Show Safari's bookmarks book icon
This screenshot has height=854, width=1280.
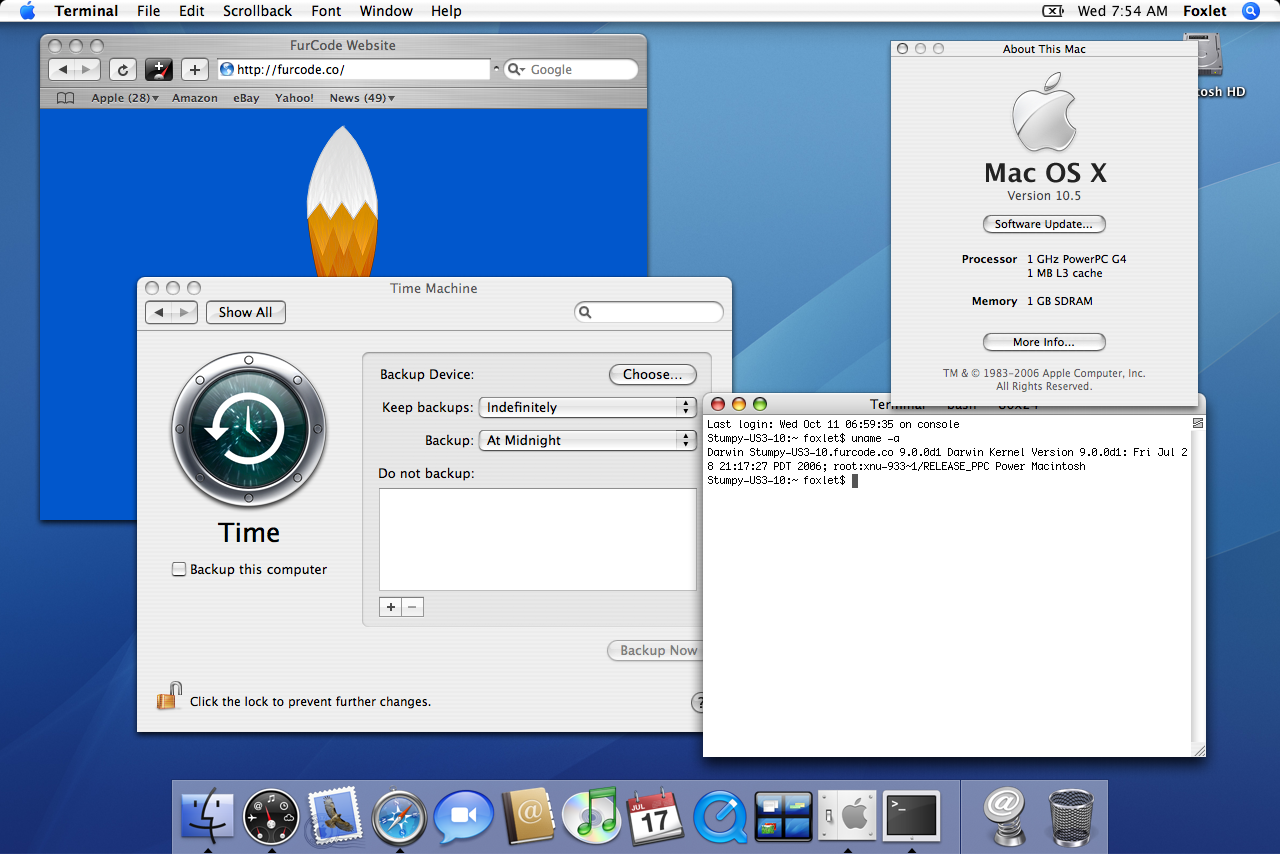pos(65,98)
